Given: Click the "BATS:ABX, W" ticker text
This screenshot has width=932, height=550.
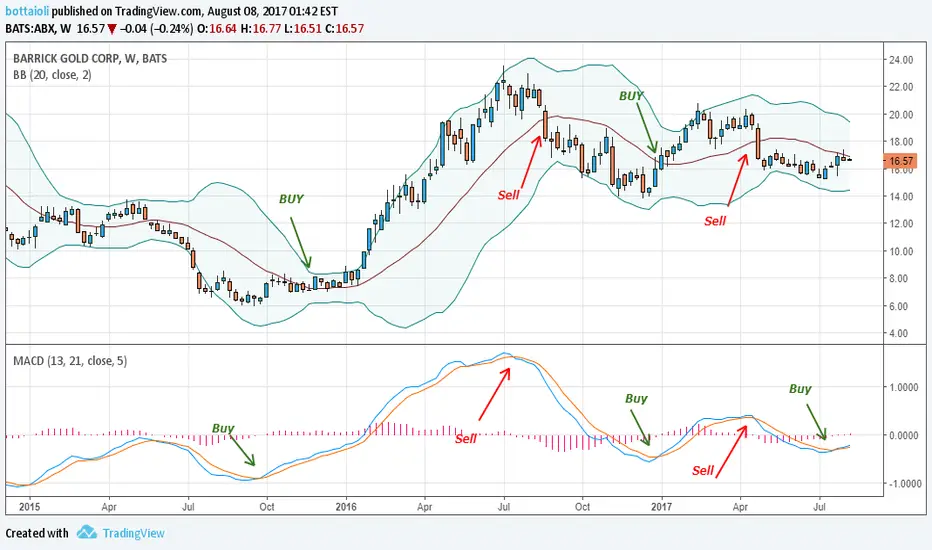Looking at the screenshot, I should tap(38, 29).
